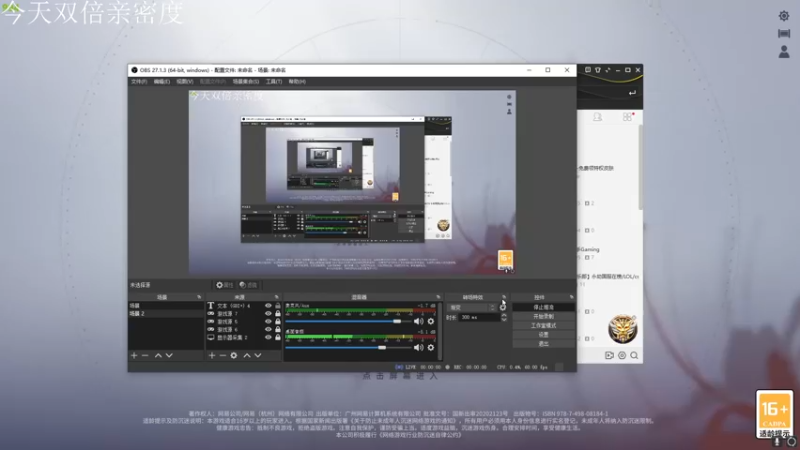
Task: Move scene down arrow
Action: [169, 356]
